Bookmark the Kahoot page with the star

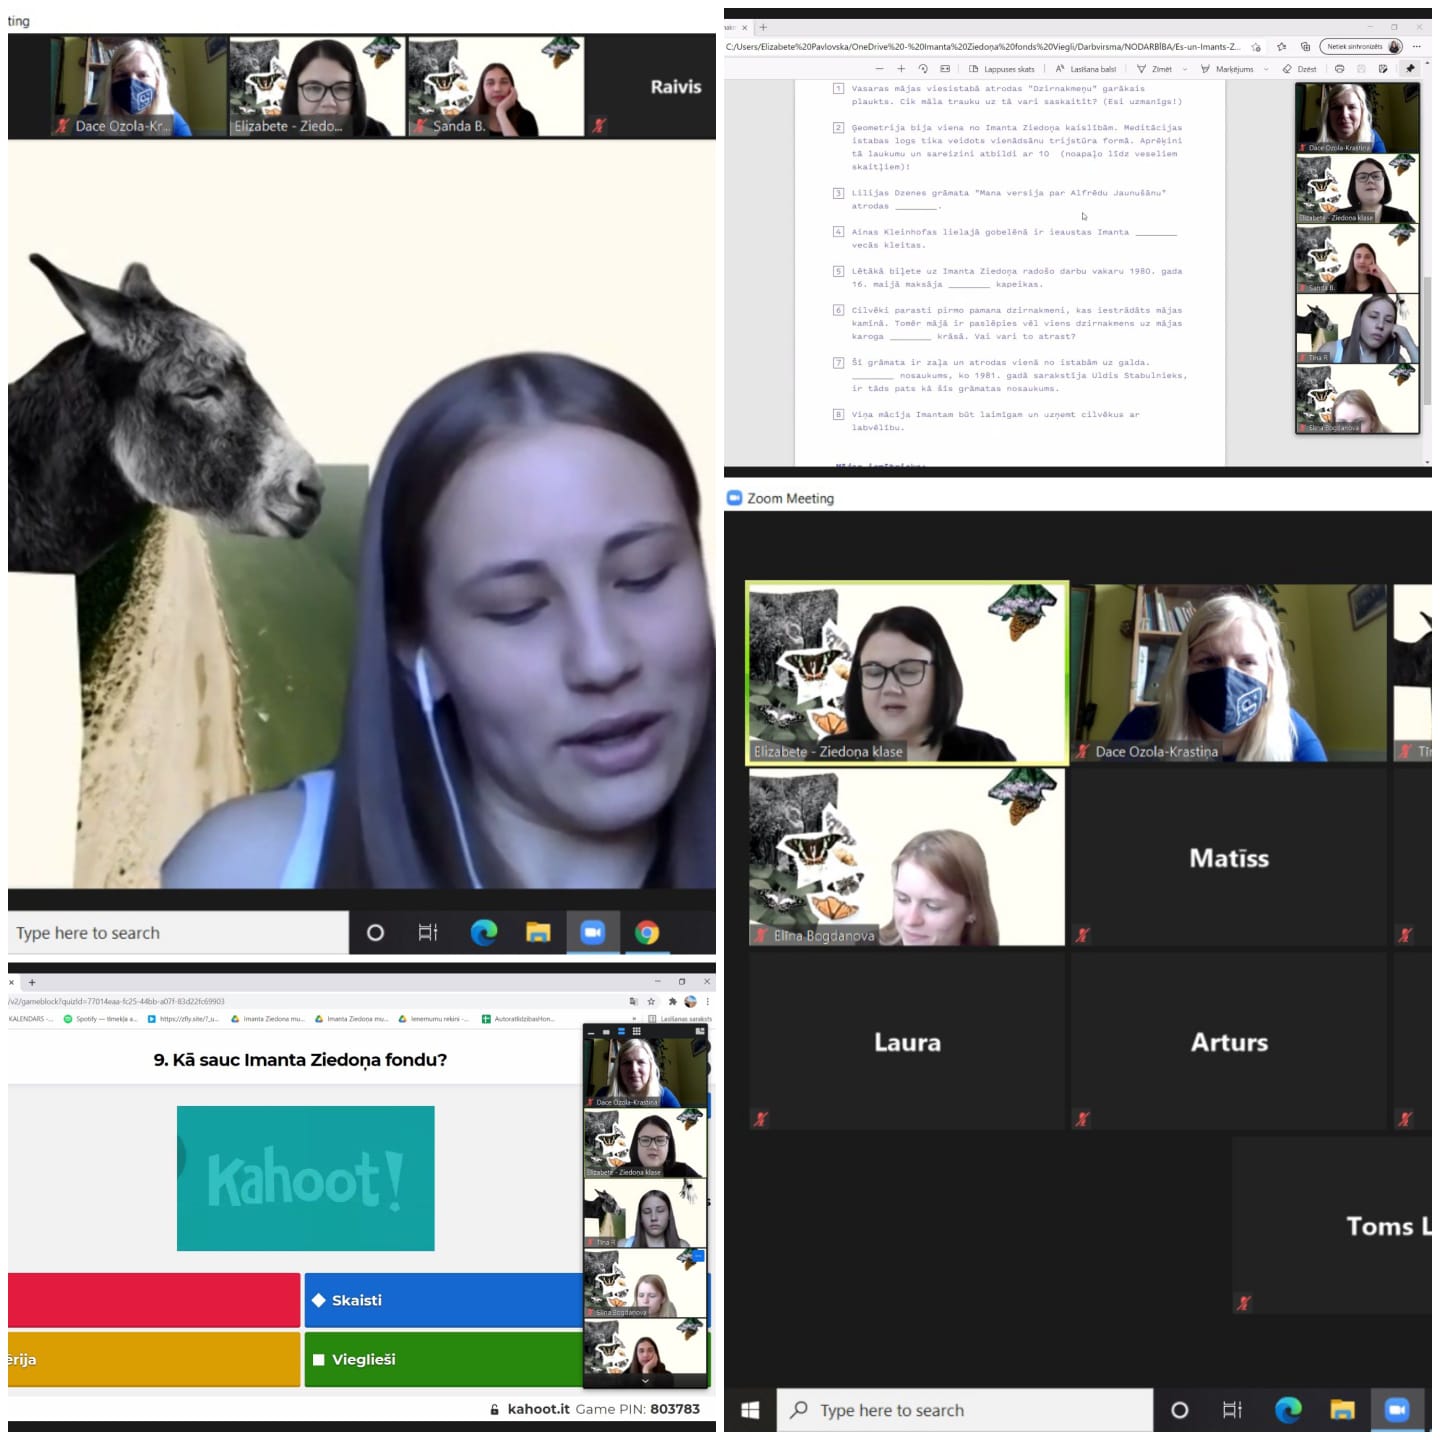point(651,1001)
